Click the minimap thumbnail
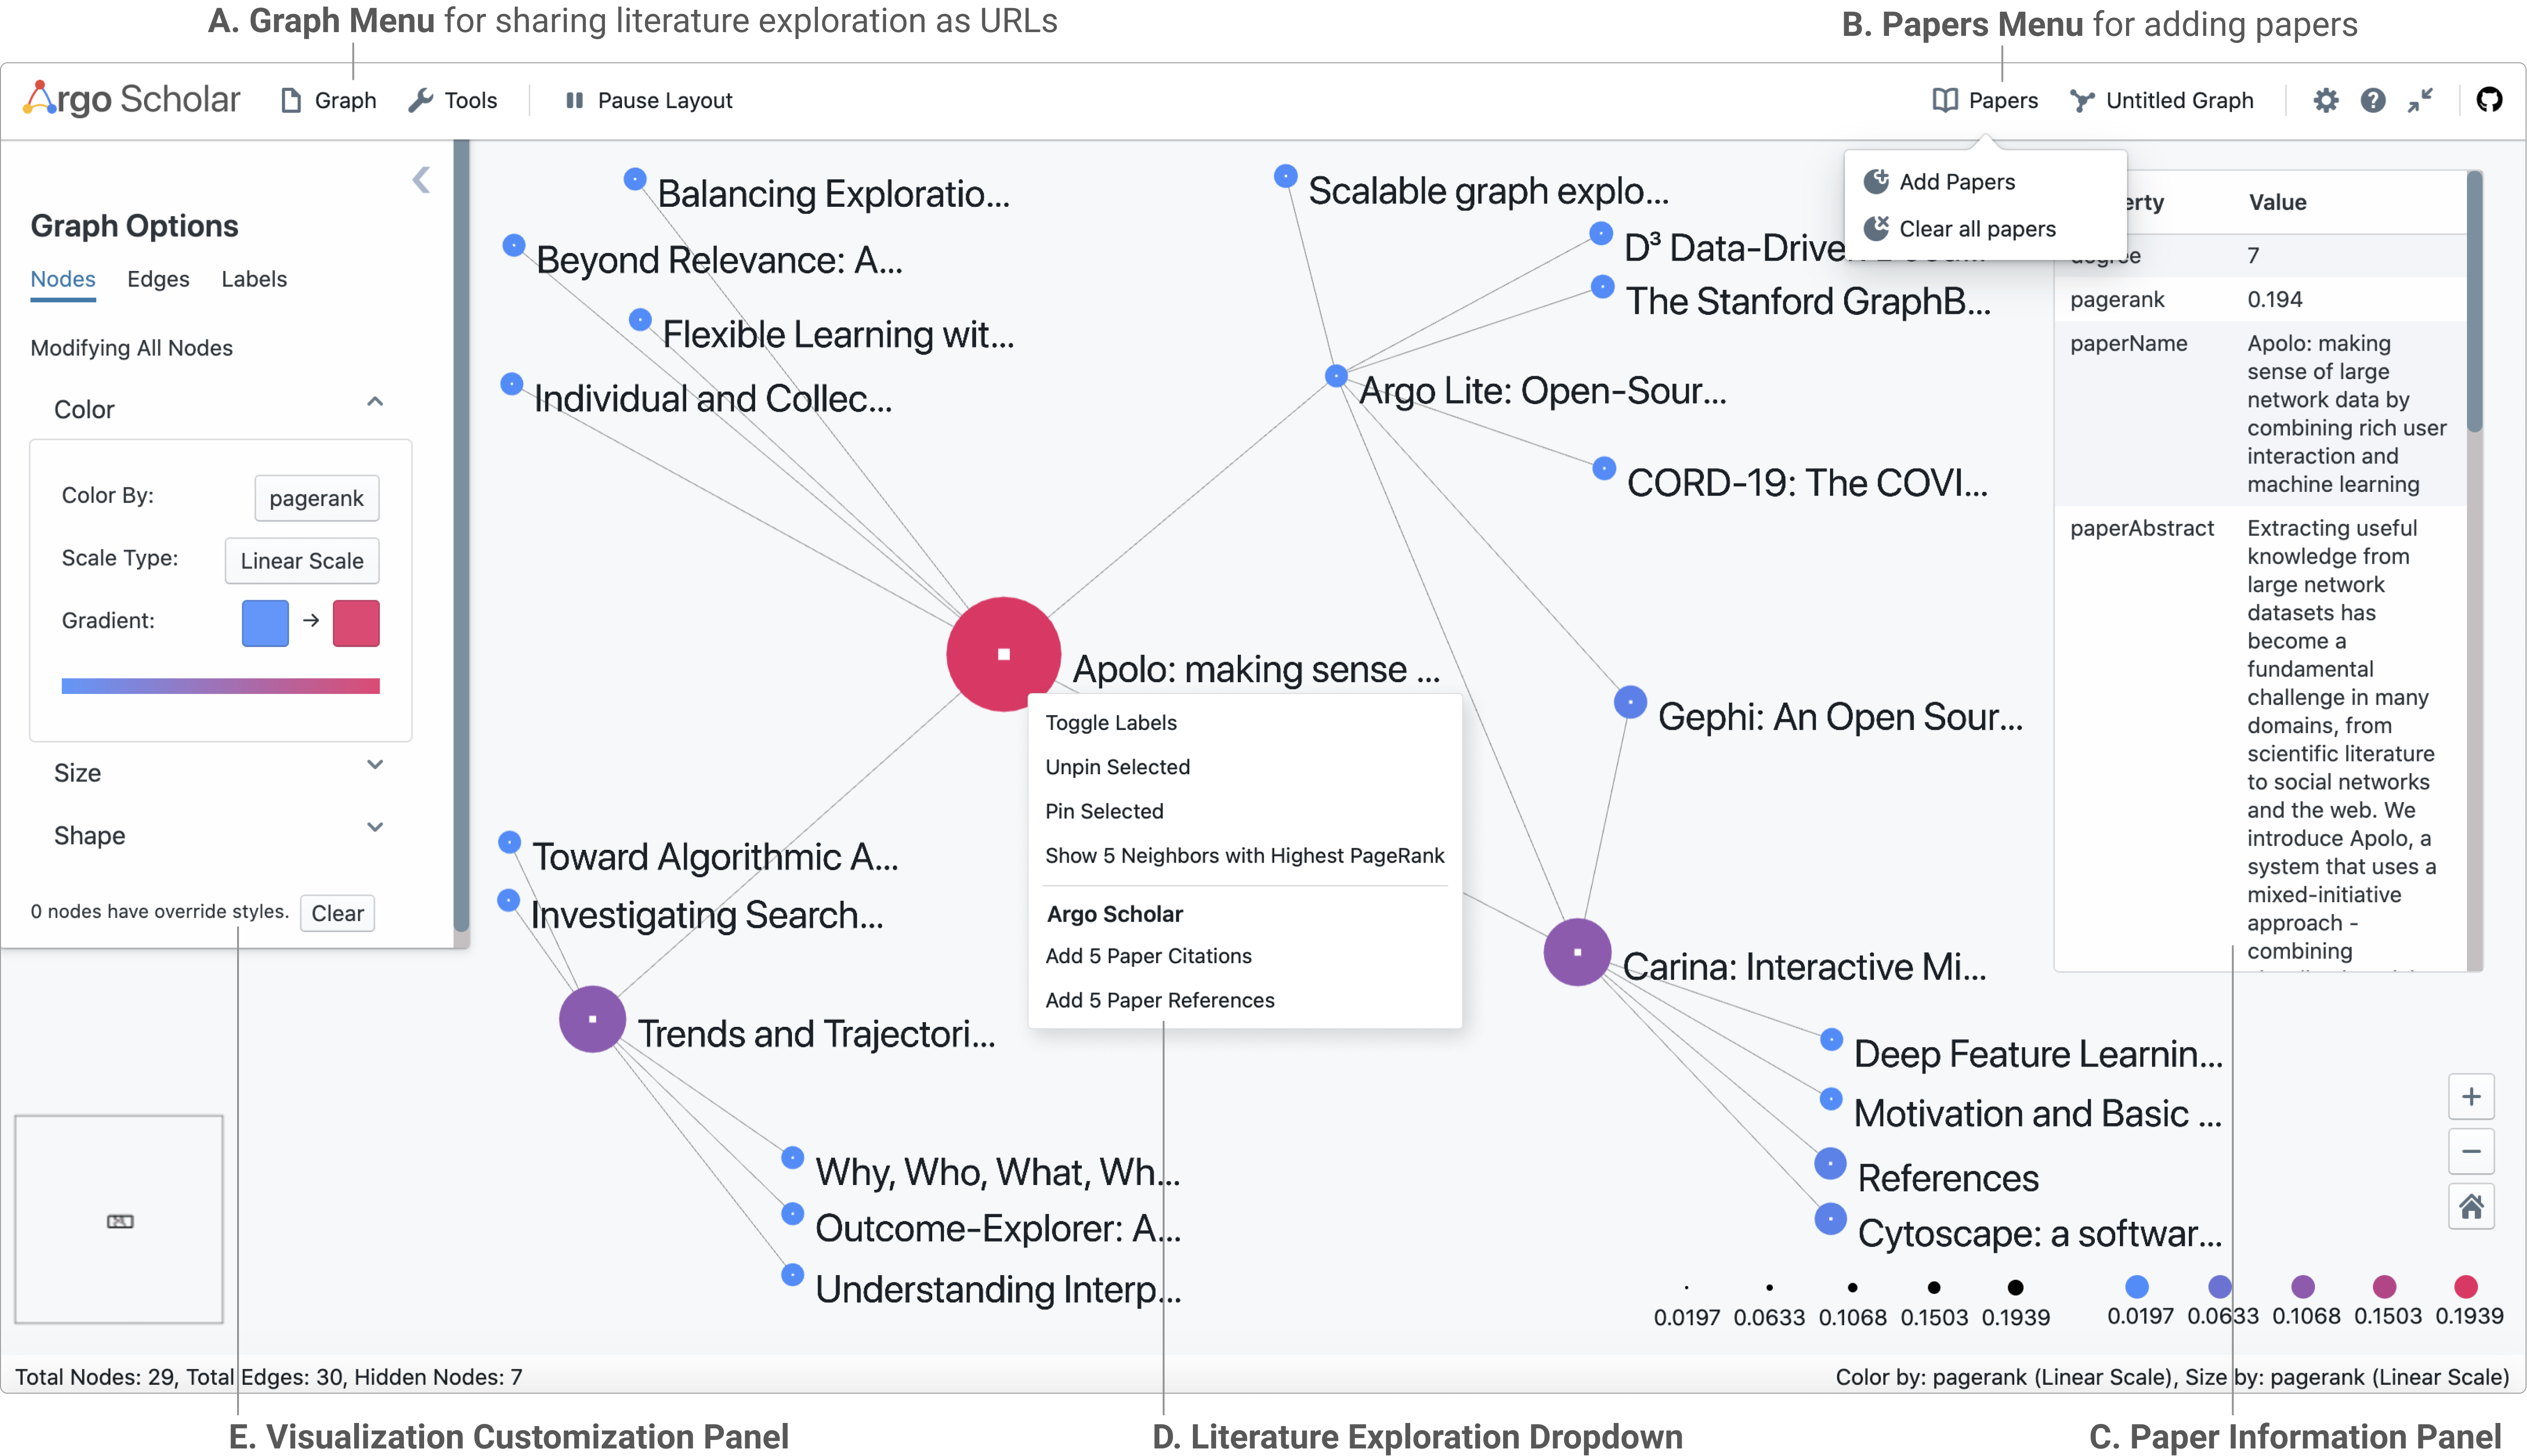Viewport: 2527px width, 1456px height. click(119, 1219)
